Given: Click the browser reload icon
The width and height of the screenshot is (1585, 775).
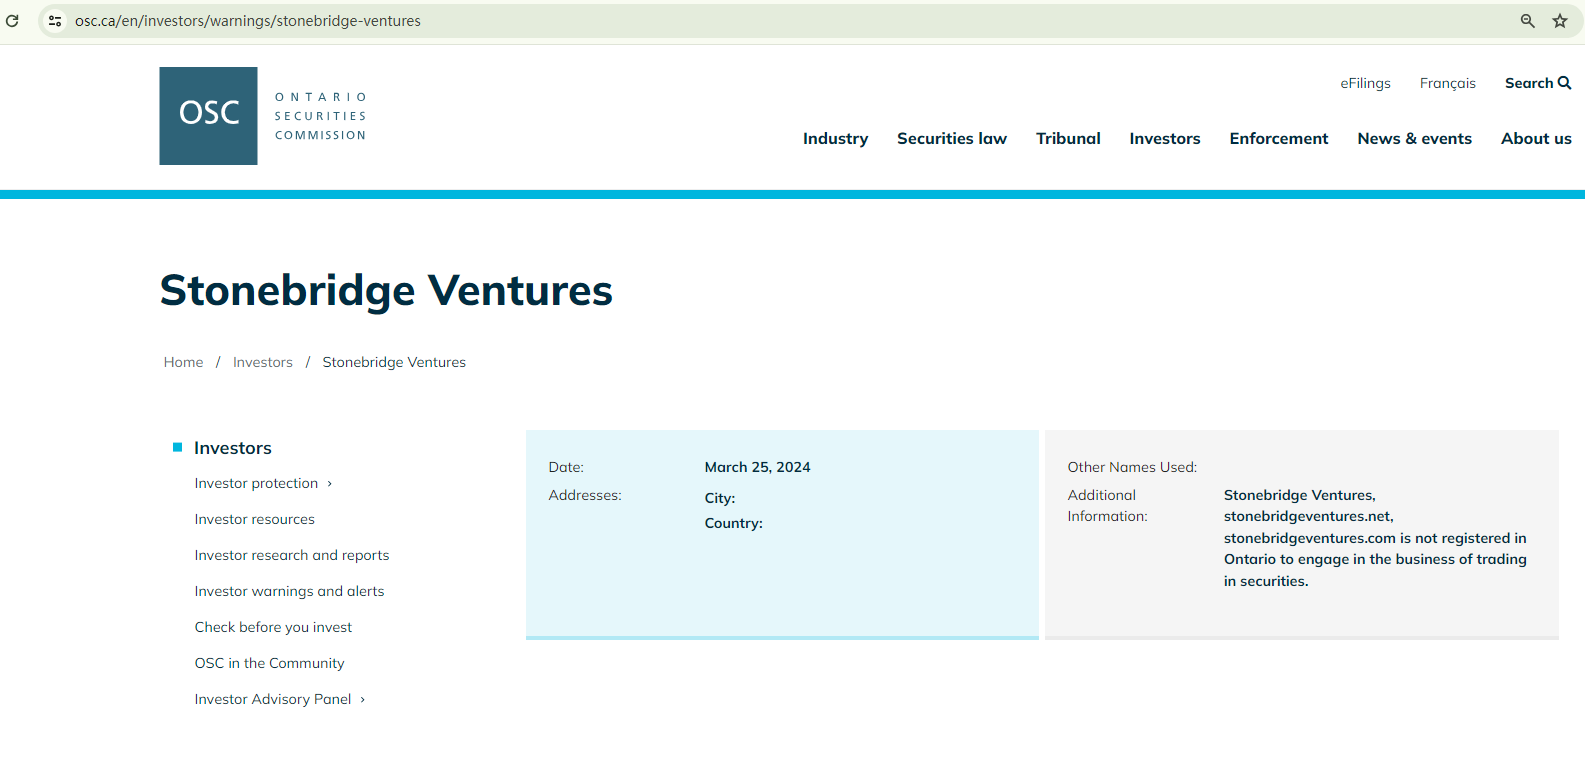Looking at the screenshot, I should click(12, 20).
